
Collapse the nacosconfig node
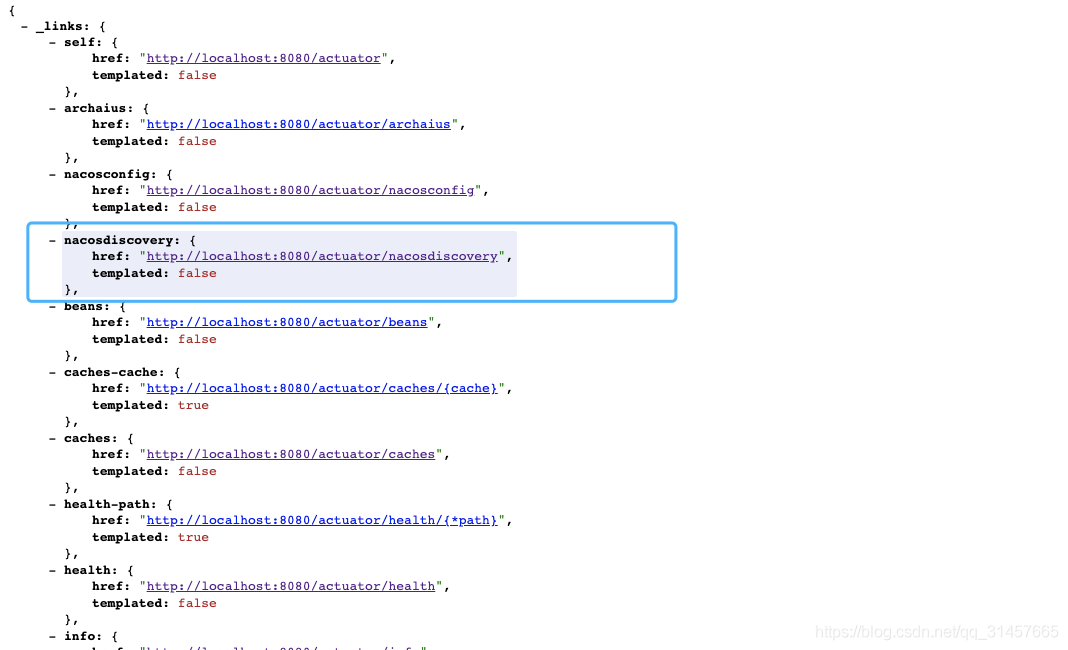[52, 174]
